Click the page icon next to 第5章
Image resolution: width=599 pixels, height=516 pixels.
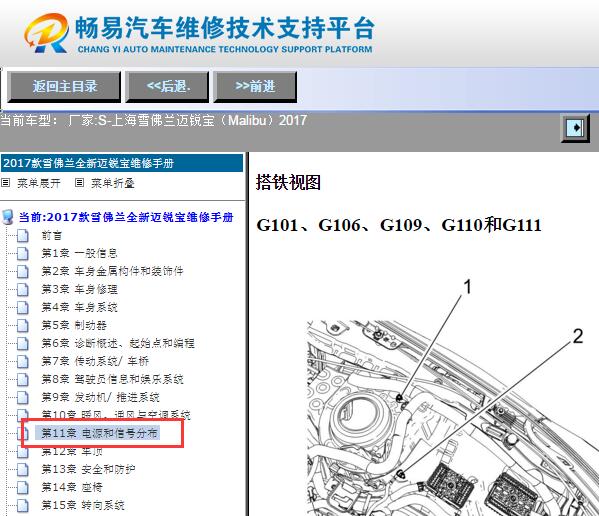[x=23, y=325]
